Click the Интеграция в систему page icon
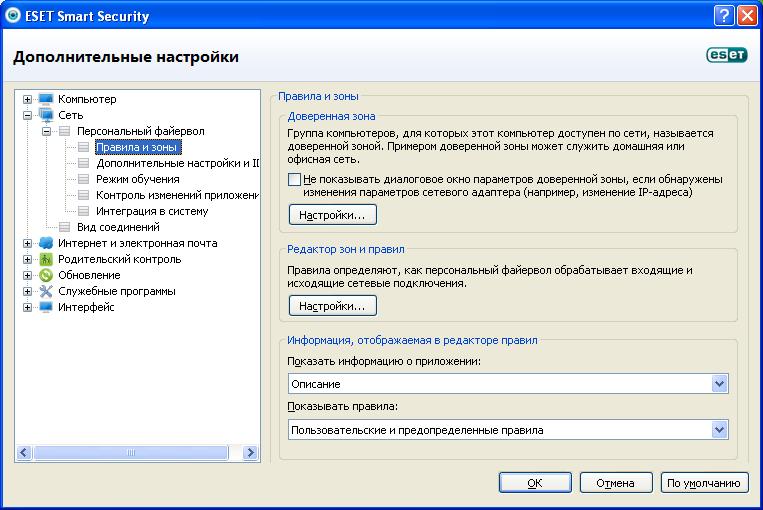 83,211
